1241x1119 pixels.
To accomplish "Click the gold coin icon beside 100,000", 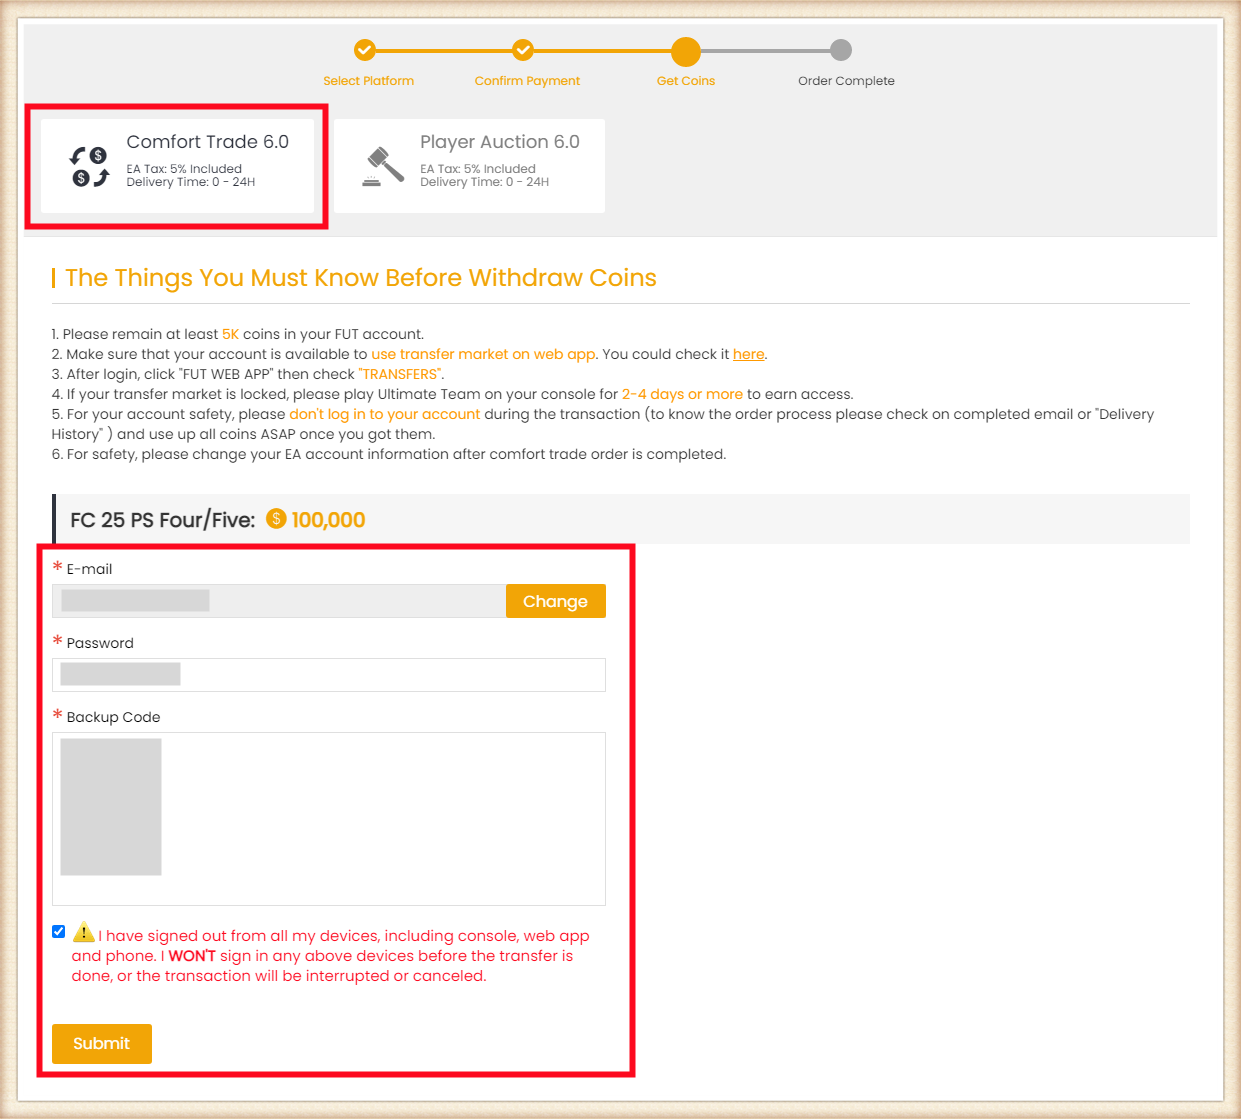I will 277,519.
